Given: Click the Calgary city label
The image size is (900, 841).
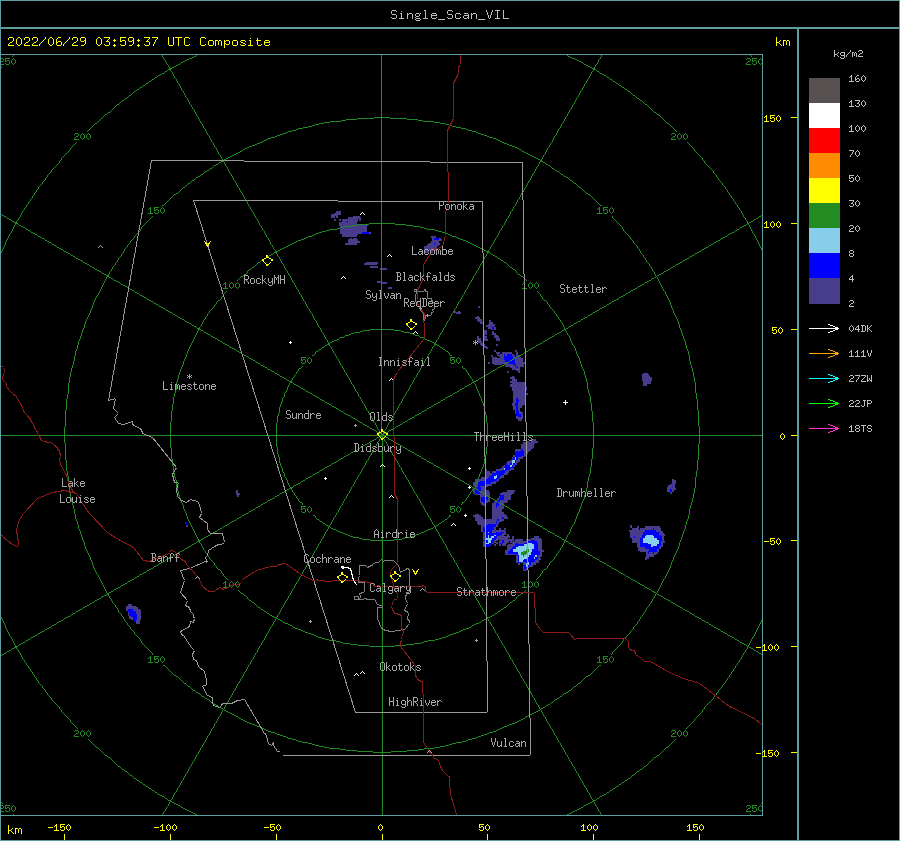Looking at the screenshot, I should 390,588.
